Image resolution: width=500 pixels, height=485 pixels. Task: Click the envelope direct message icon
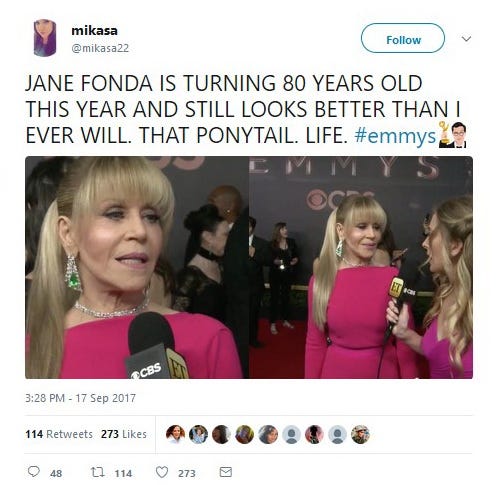point(226,472)
